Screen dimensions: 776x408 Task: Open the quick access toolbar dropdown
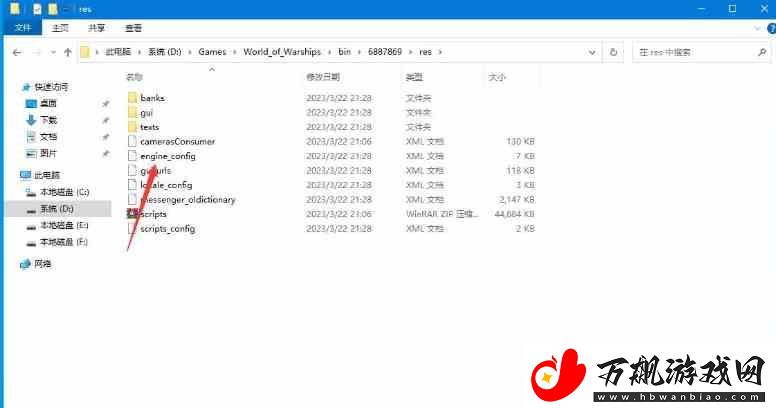tap(66, 9)
